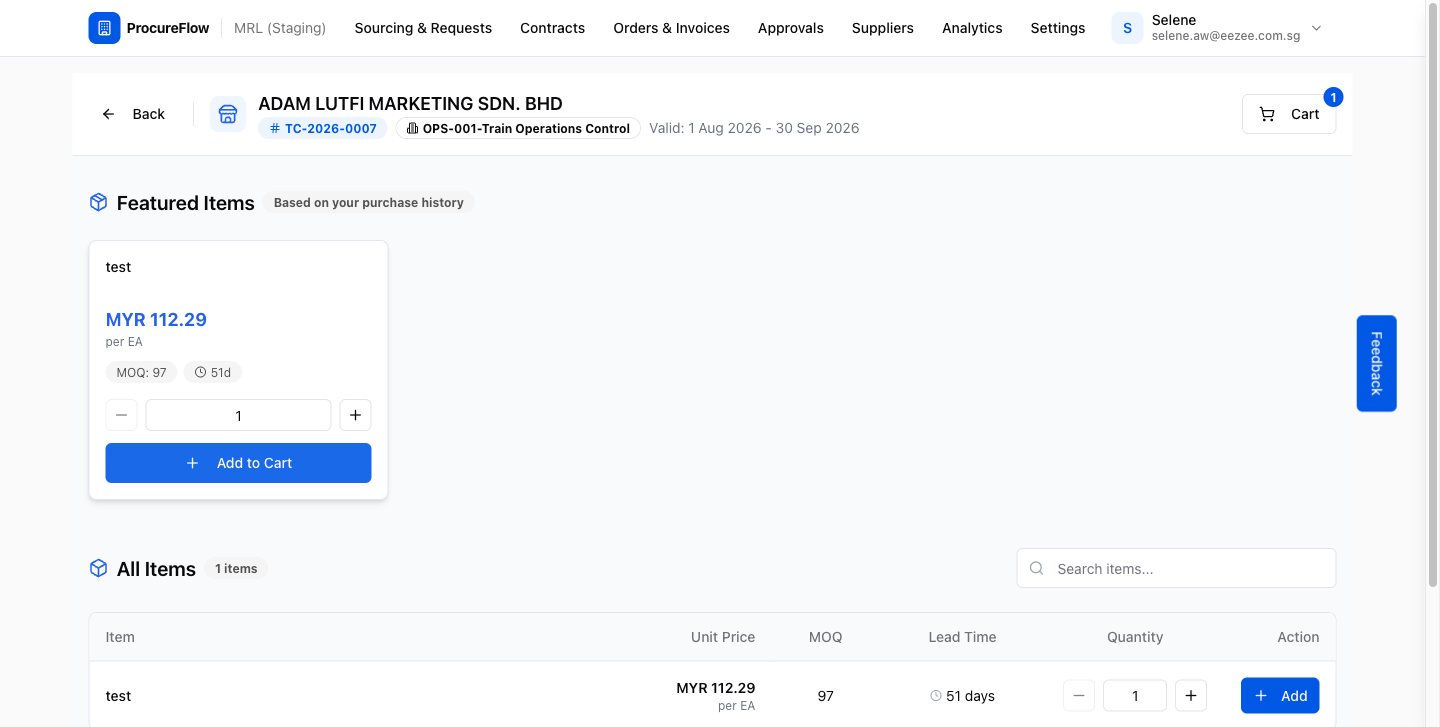Click the Add button in table row

pyautogui.click(x=1280, y=696)
